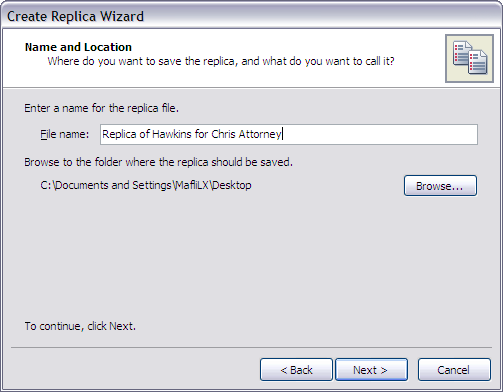Click the 'Enter a name for the replica file' text
The width and height of the screenshot is (503, 392).
coord(101,108)
